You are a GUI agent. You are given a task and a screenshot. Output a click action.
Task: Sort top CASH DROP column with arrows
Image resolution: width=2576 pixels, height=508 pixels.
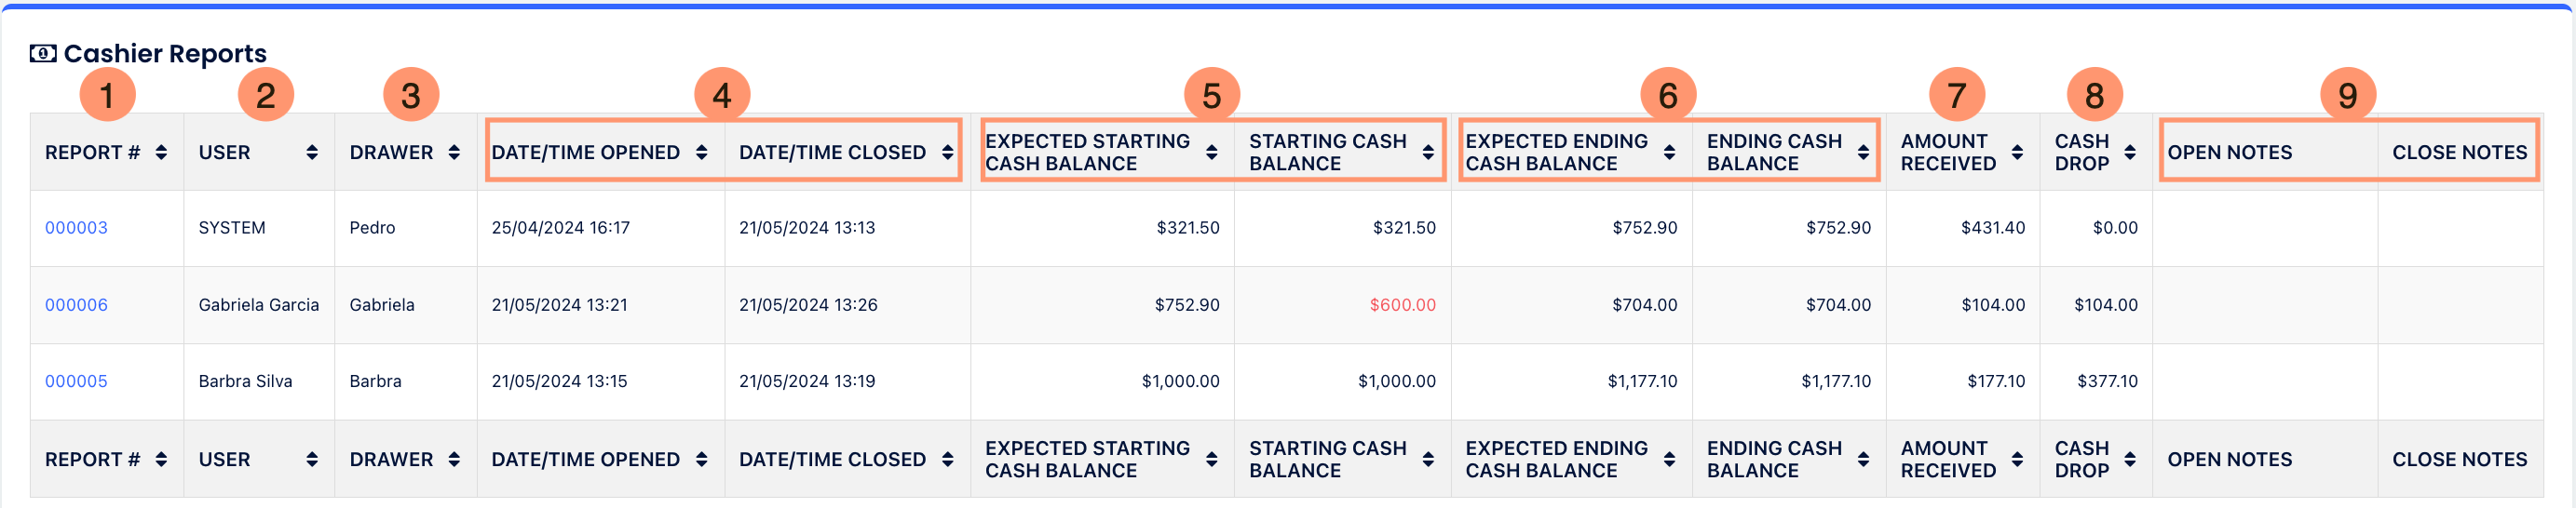click(x=2130, y=152)
